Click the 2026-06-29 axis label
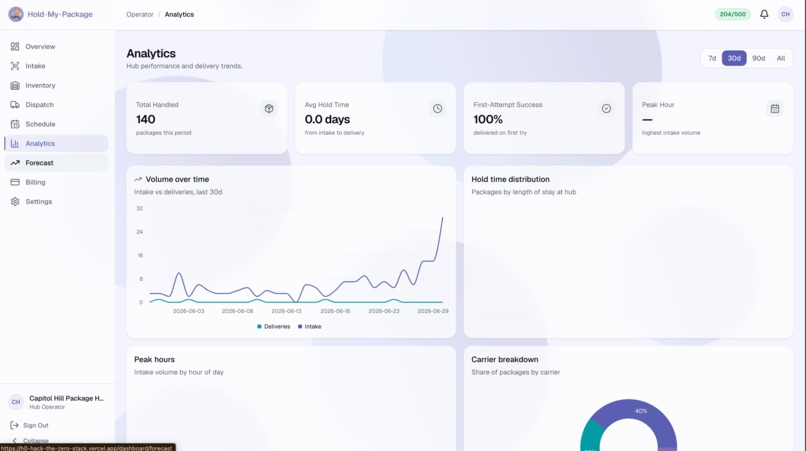The width and height of the screenshot is (806, 451). click(433, 311)
